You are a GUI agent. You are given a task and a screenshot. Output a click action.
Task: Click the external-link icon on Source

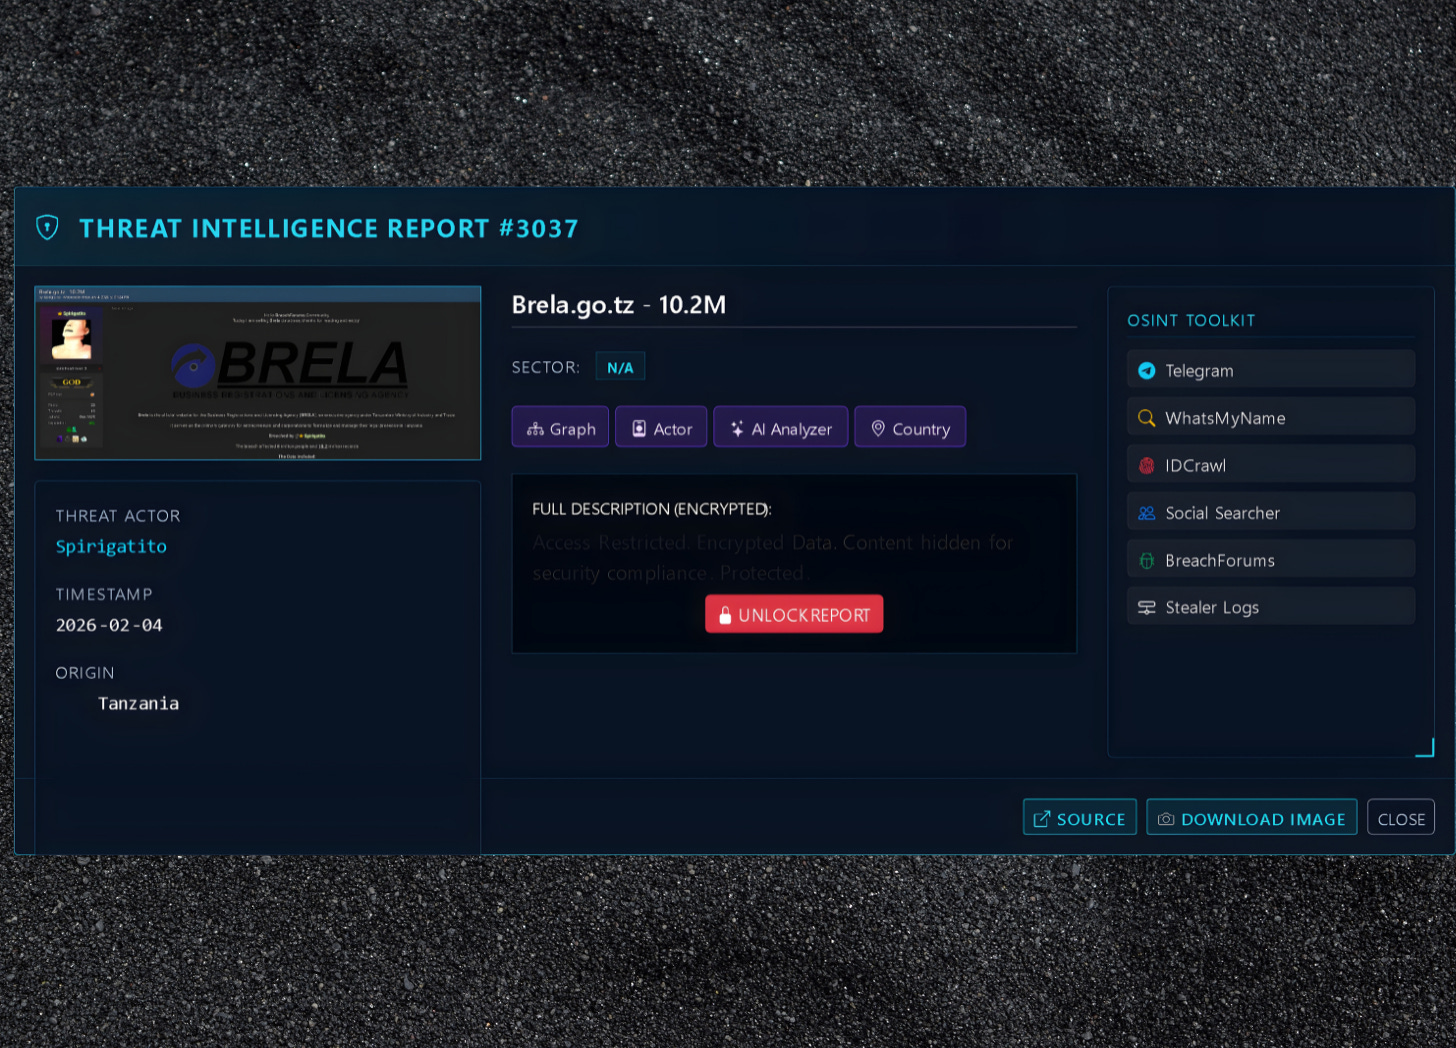pyautogui.click(x=1042, y=819)
